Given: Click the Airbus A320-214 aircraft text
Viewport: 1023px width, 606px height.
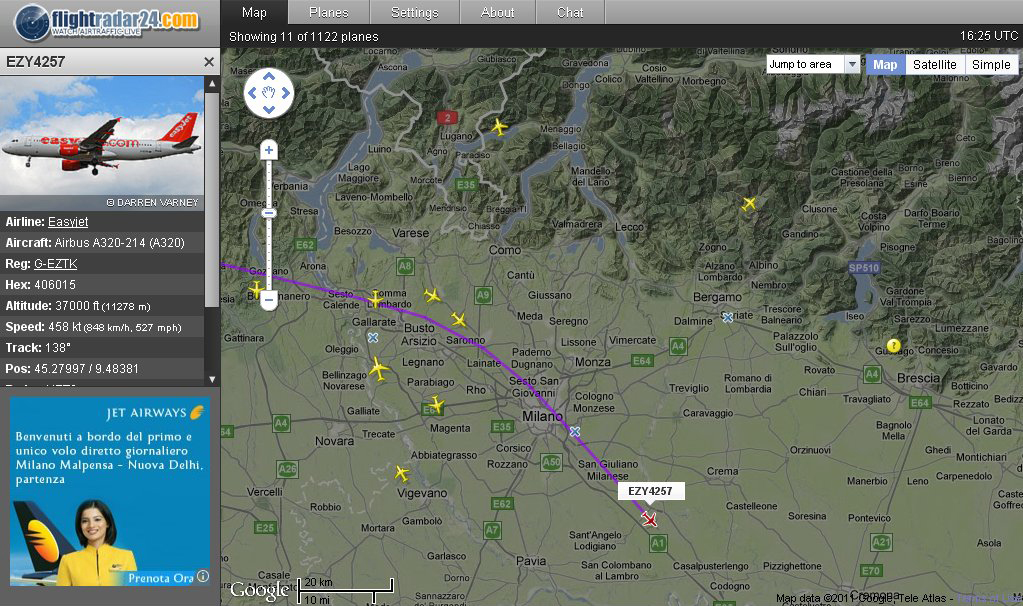Looking at the screenshot, I should coord(119,243).
